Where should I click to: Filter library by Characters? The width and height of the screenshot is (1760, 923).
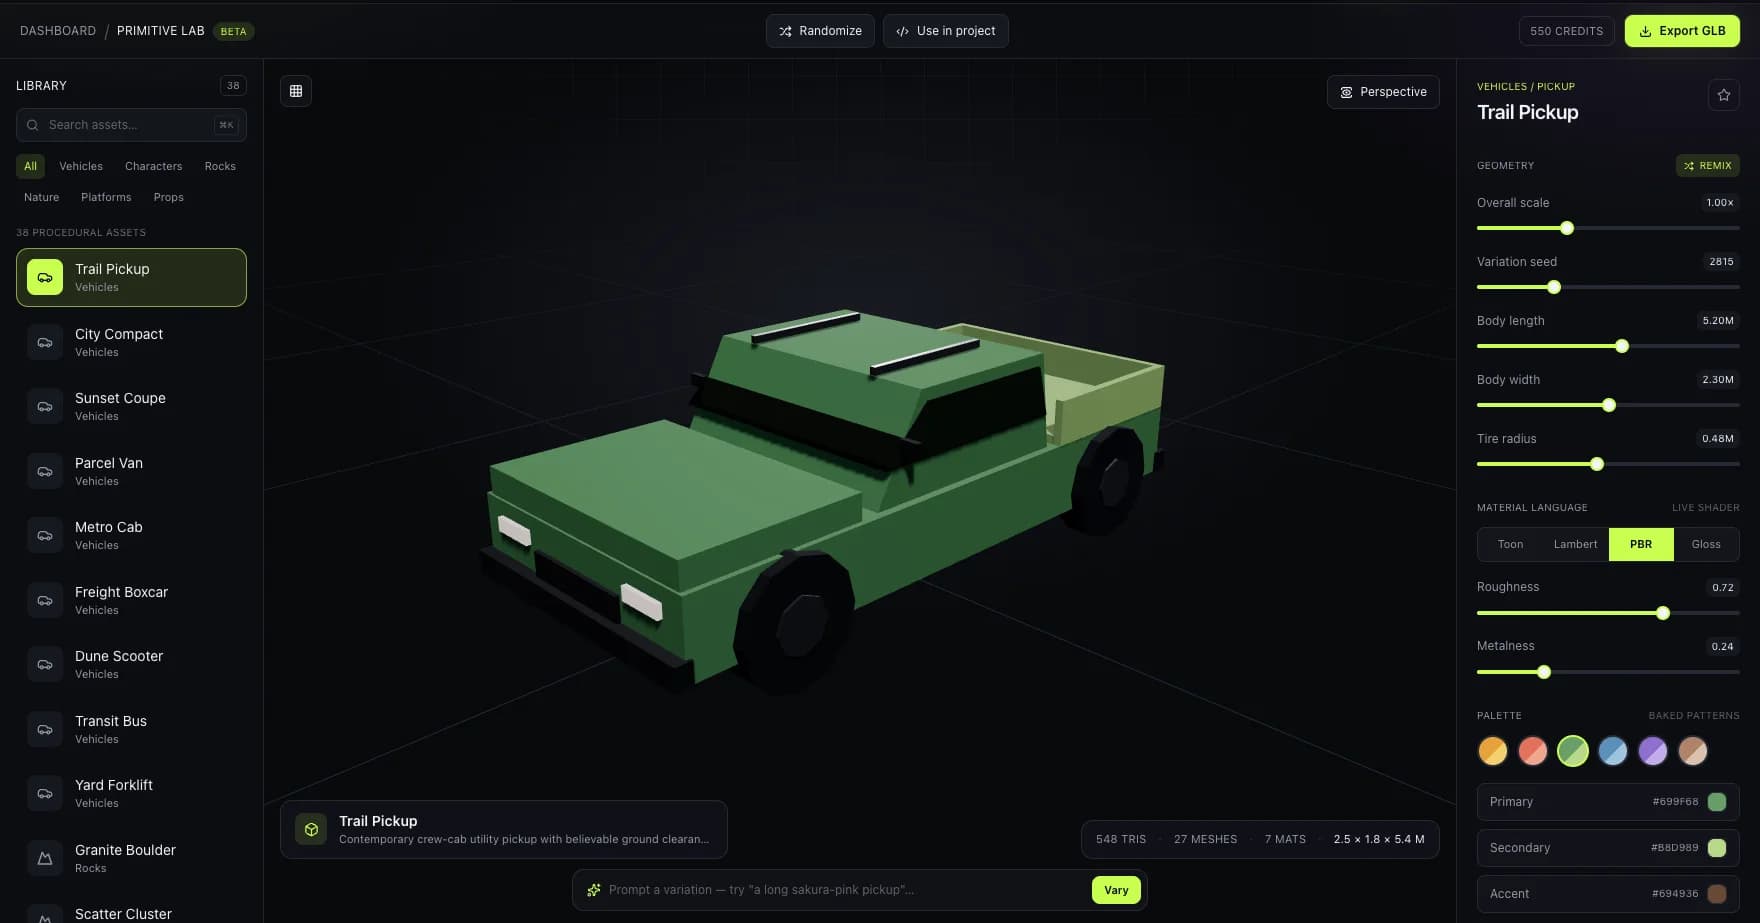point(153,166)
